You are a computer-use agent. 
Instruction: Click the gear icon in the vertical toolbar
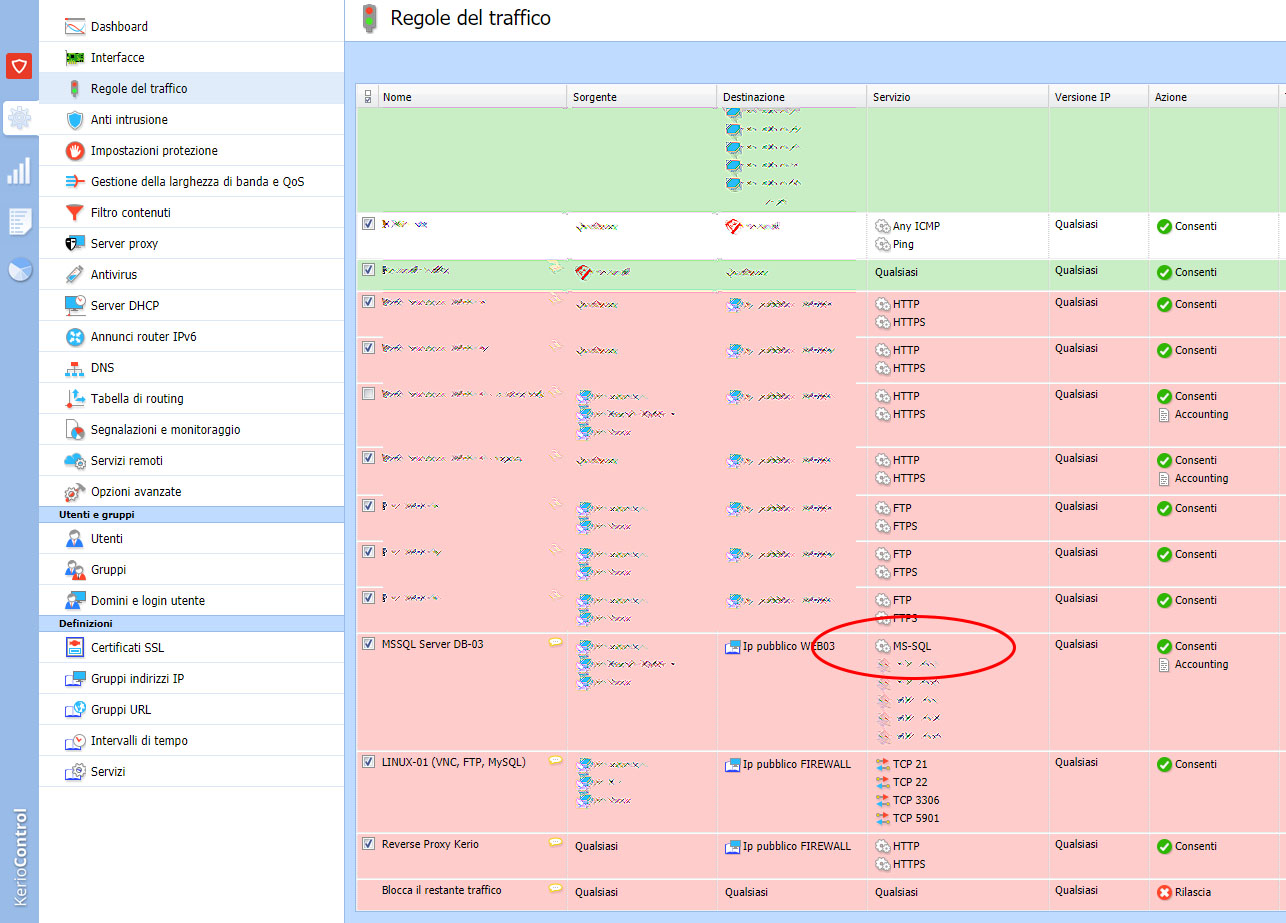(x=18, y=116)
